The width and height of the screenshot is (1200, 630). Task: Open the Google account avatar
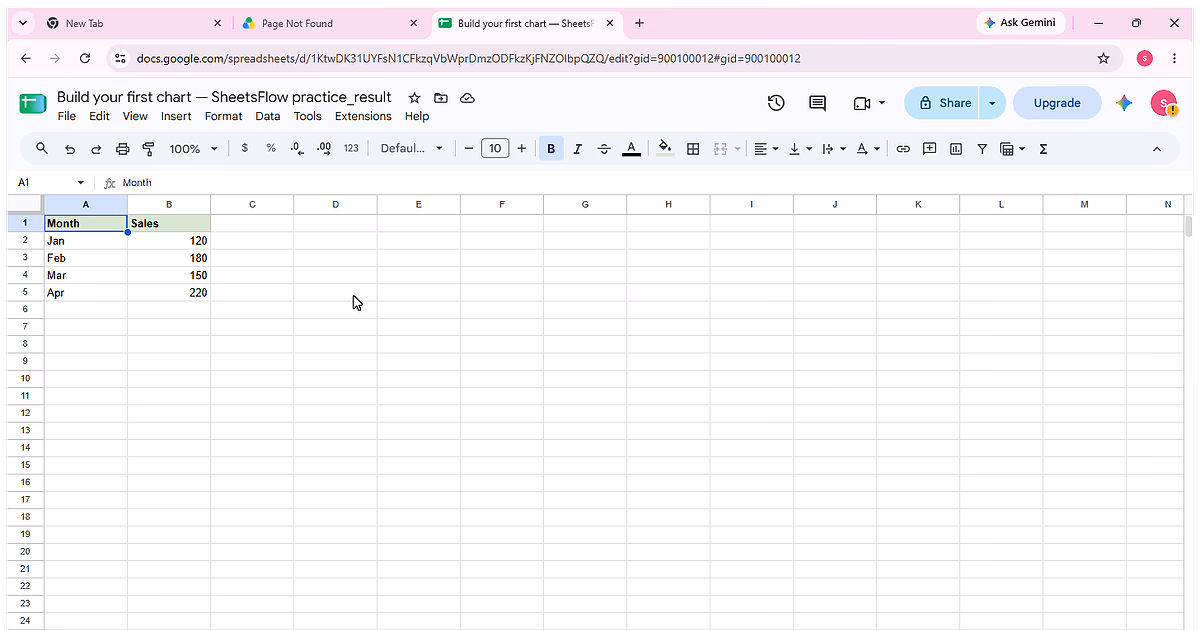1164,103
